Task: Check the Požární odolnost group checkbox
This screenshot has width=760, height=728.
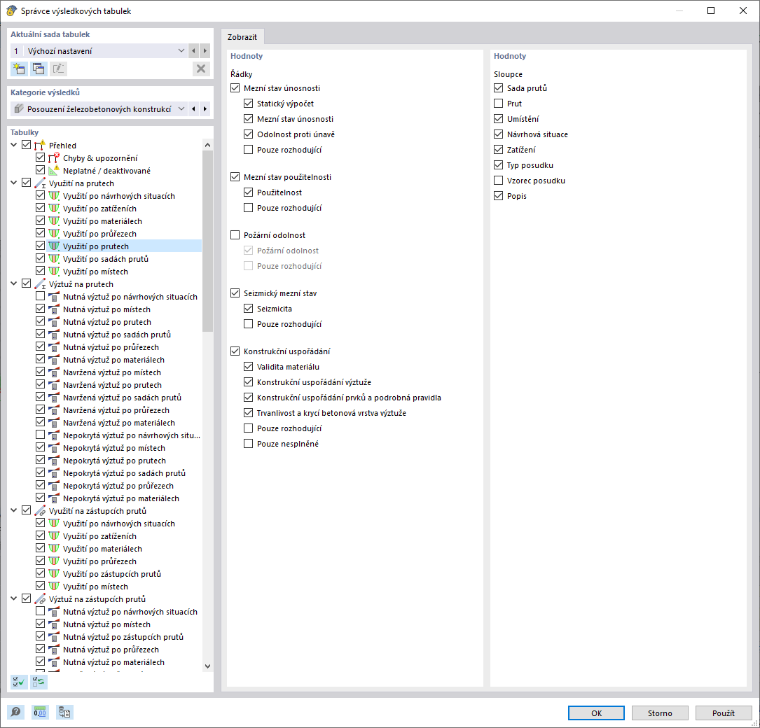Action: (235, 235)
